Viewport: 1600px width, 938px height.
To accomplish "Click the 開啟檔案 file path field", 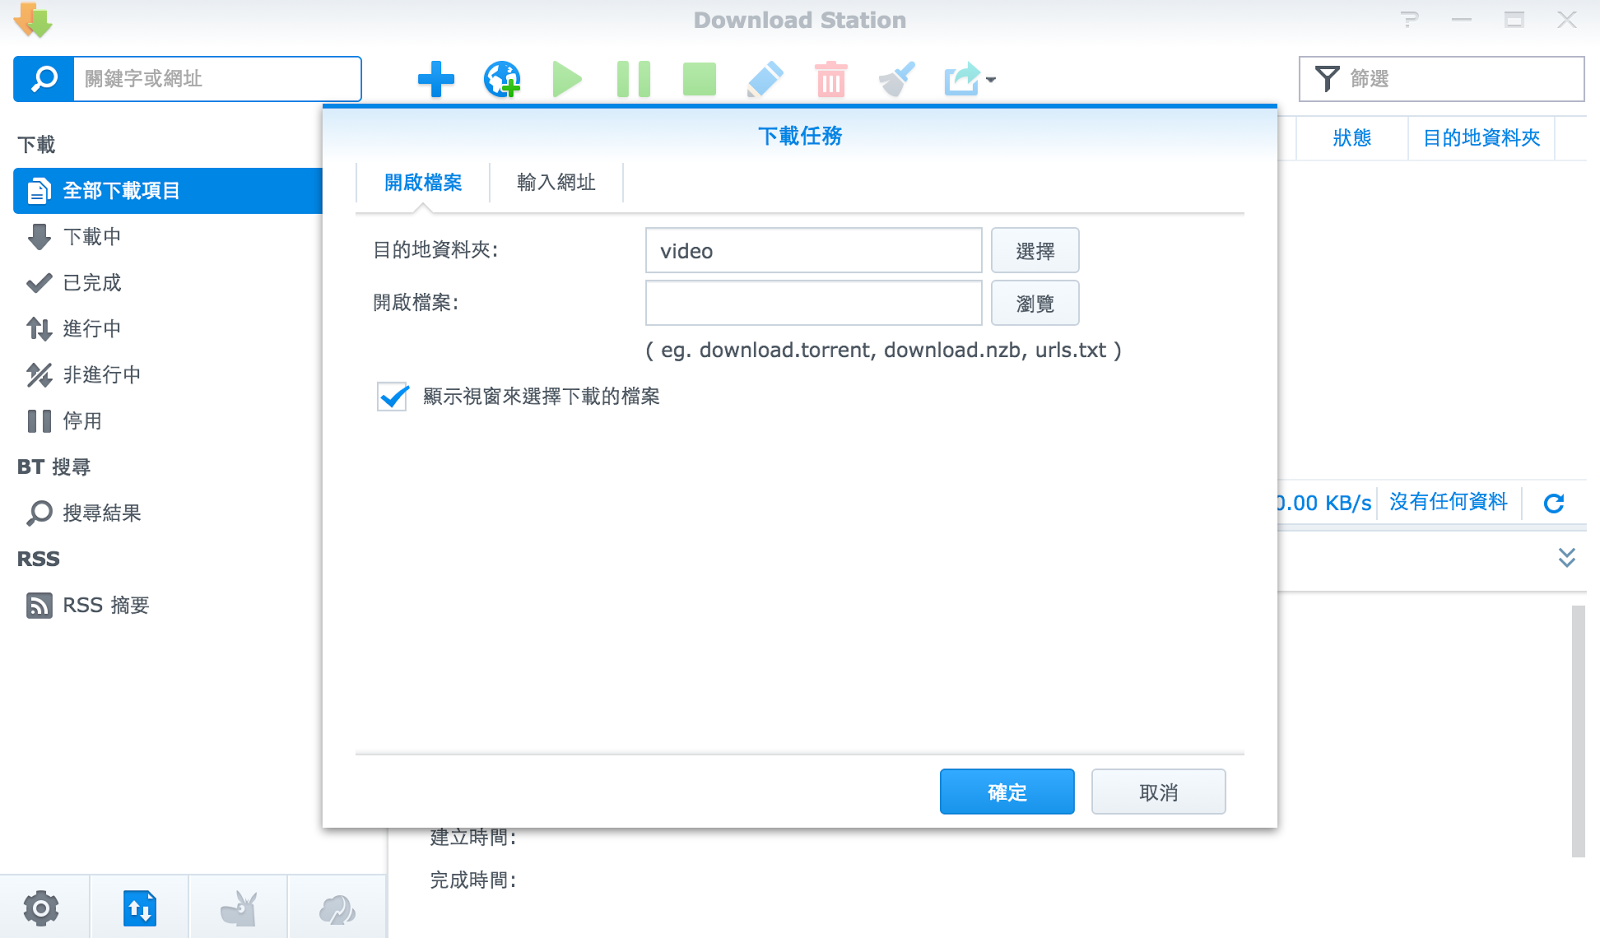I will 814,303.
